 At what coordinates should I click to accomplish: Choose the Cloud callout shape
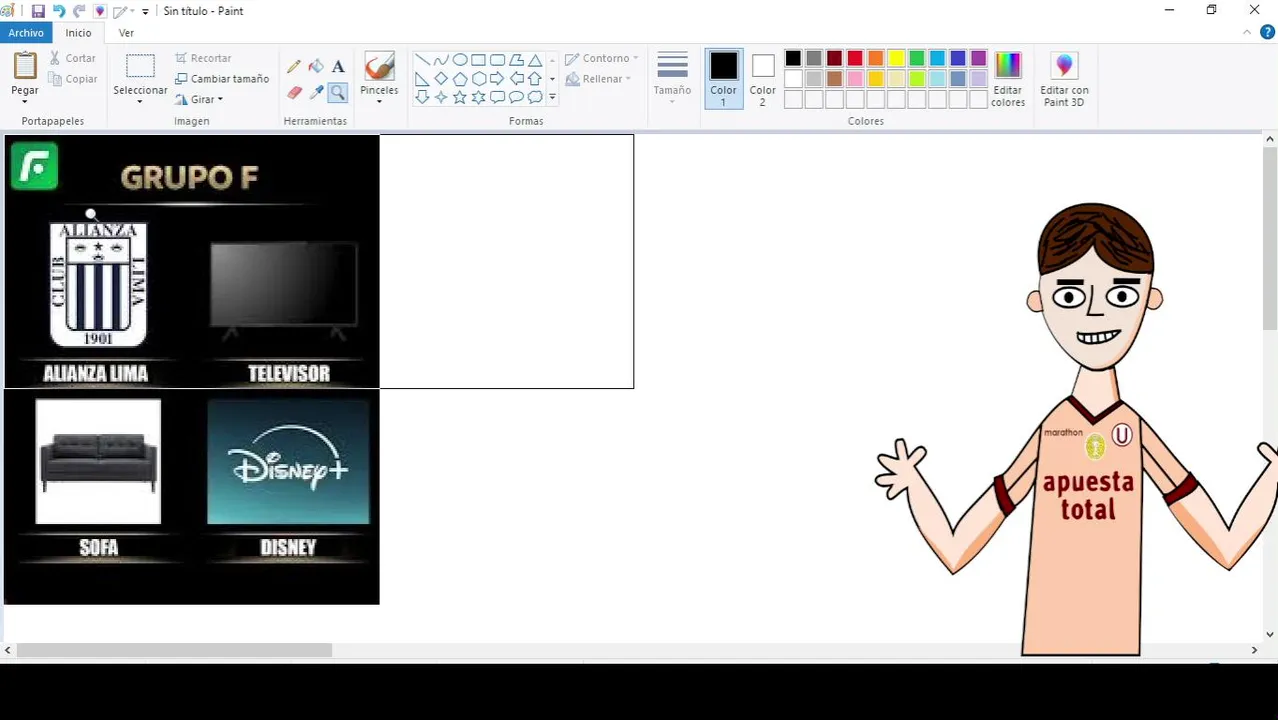(x=535, y=97)
